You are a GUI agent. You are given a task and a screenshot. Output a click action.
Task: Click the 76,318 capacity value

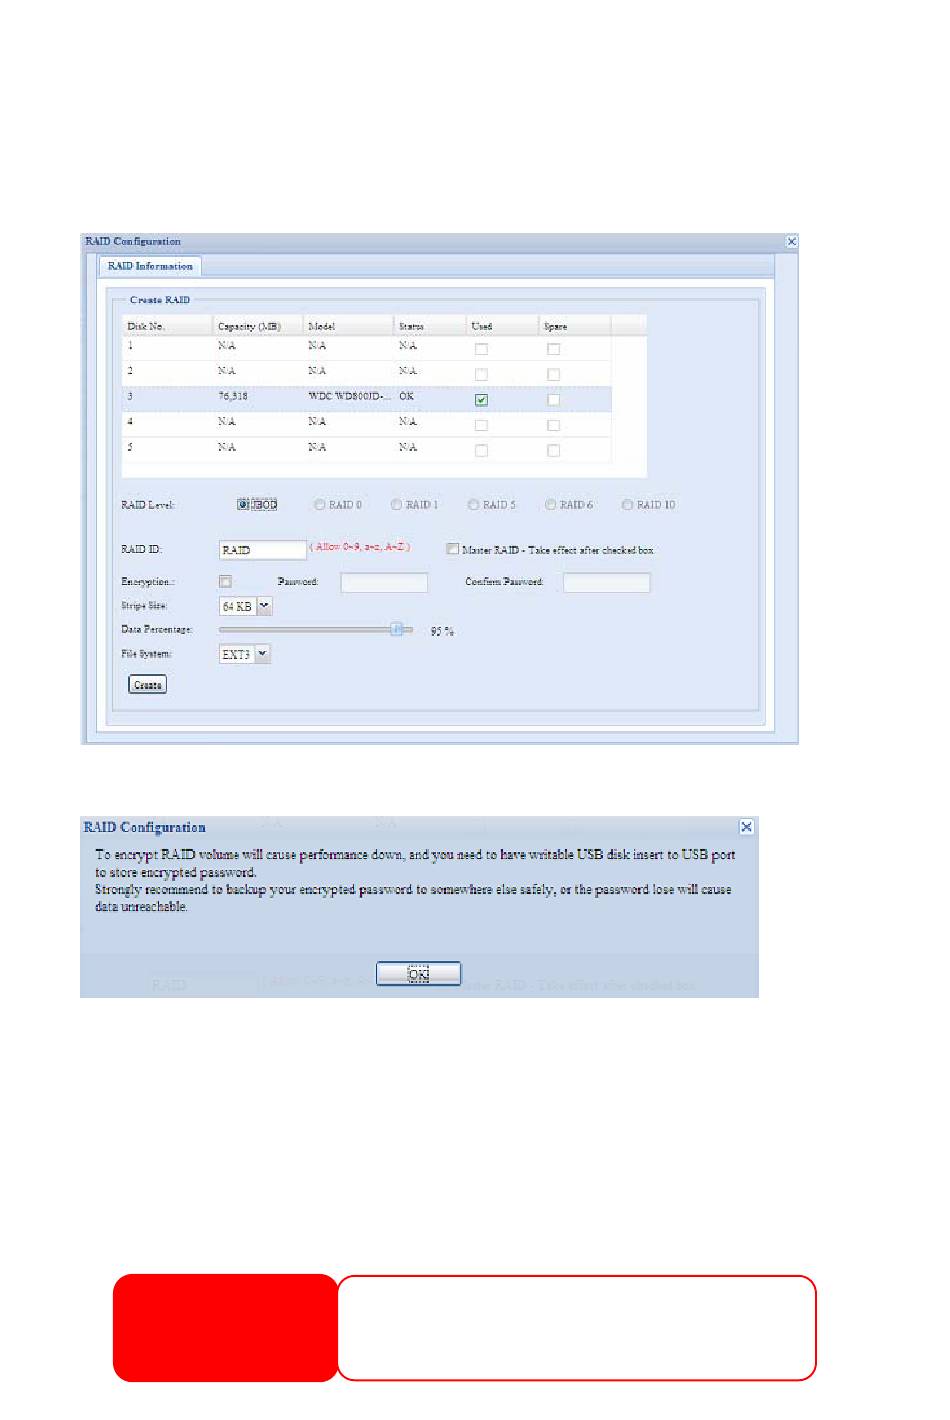(x=232, y=397)
